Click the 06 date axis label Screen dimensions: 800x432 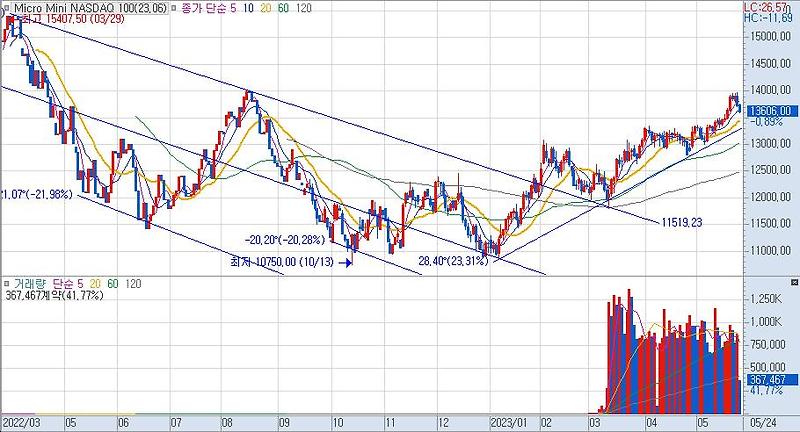[x=123, y=423]
